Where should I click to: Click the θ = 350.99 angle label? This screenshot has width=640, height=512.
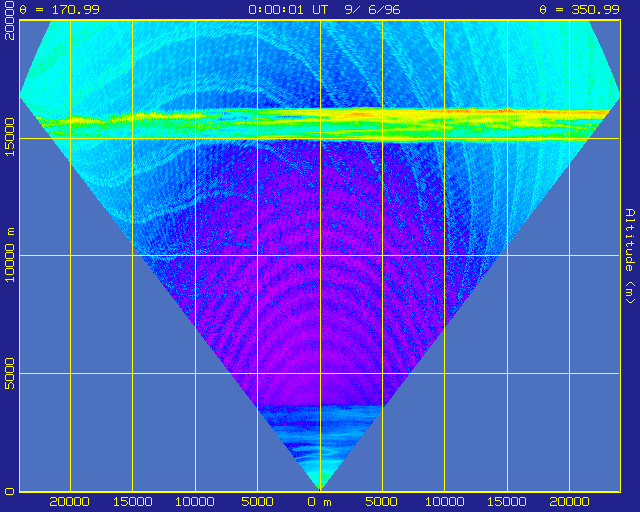coord(580,9)
